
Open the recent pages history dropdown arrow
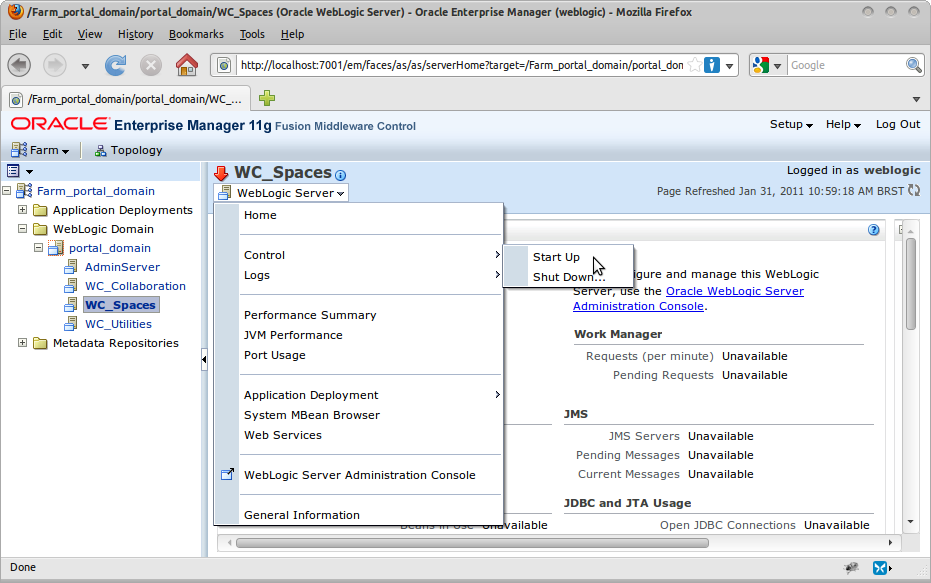(85, 66)
